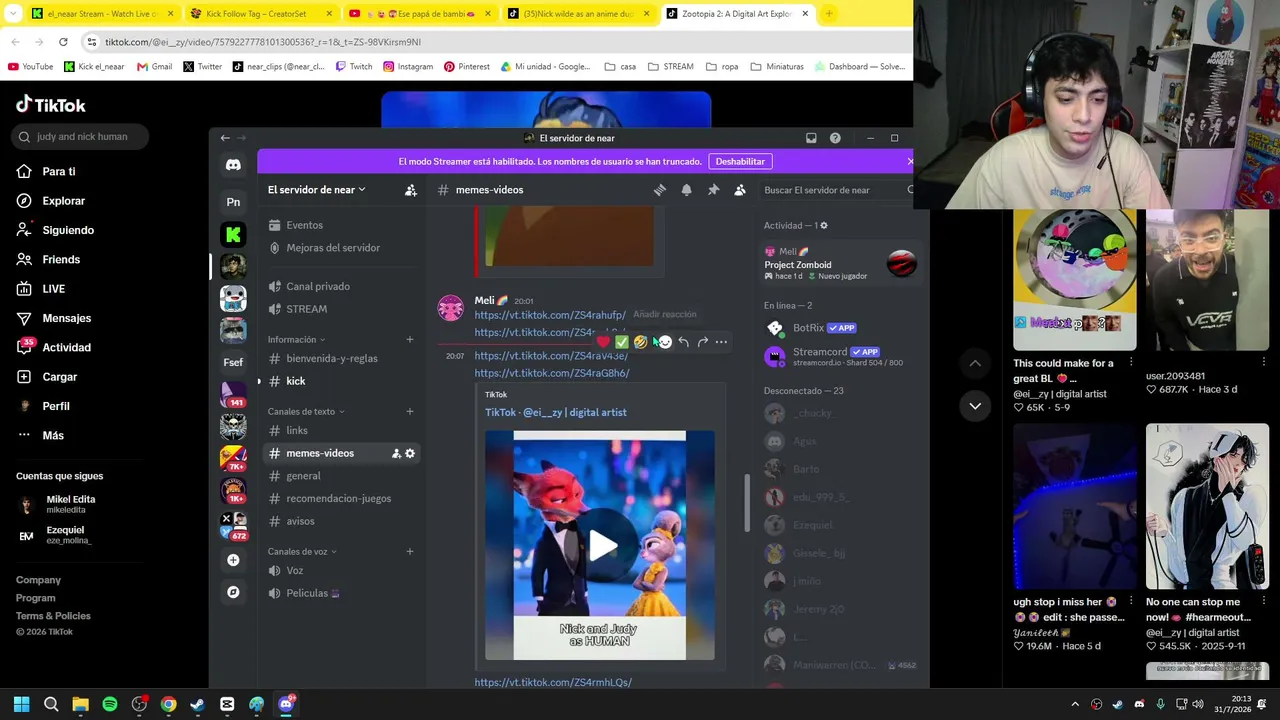Open Discord server discovery compass icon
This screenshot has height=720, width=1280.
coord(233,592)
